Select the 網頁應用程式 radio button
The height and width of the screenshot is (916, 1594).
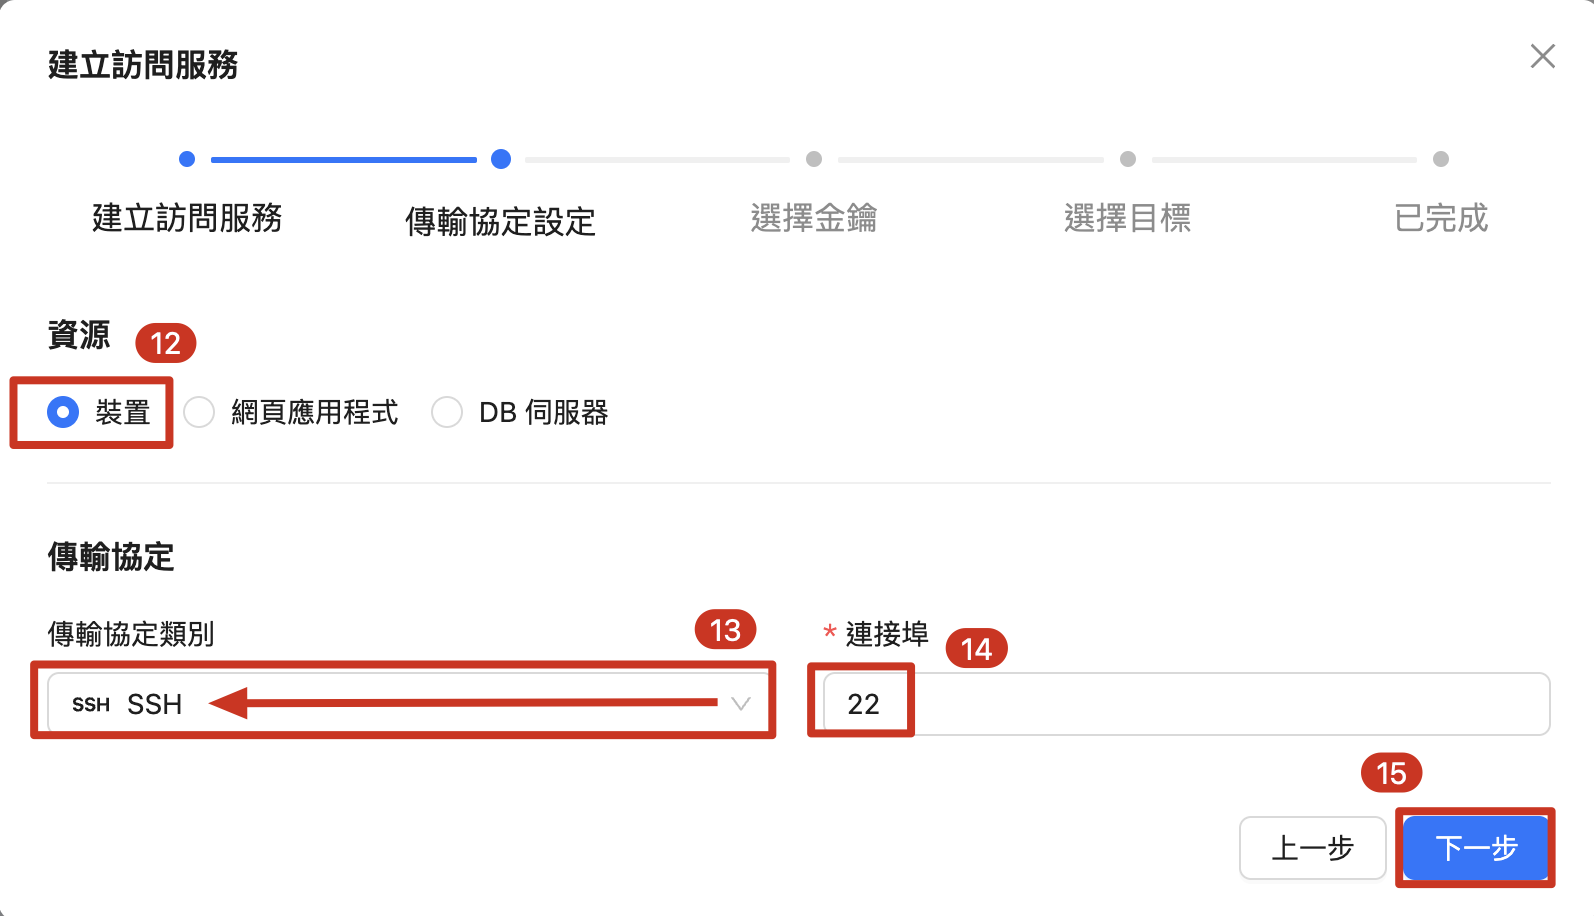(x=199, y=412)
